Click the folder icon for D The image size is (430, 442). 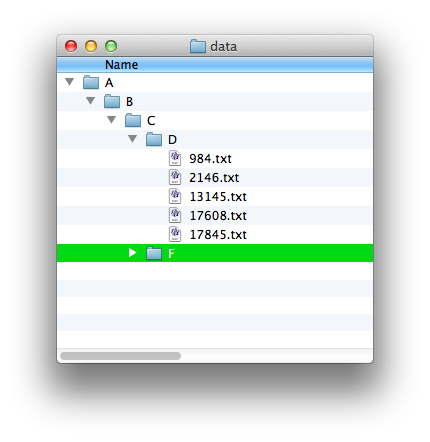(x=154, y=139)
